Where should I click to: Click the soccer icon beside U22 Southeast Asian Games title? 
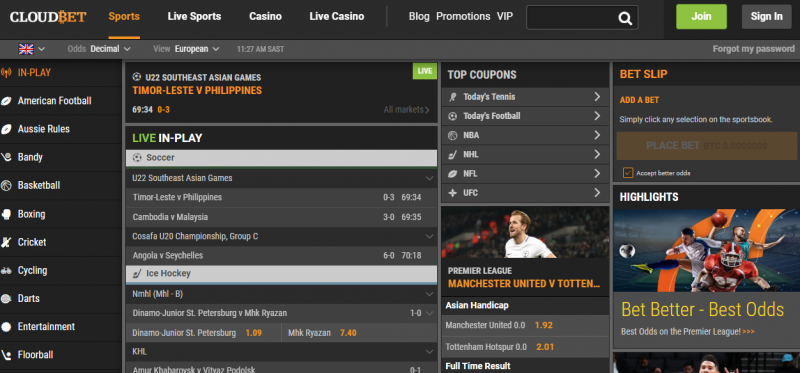pyautogui.click(x=136, y=78)
